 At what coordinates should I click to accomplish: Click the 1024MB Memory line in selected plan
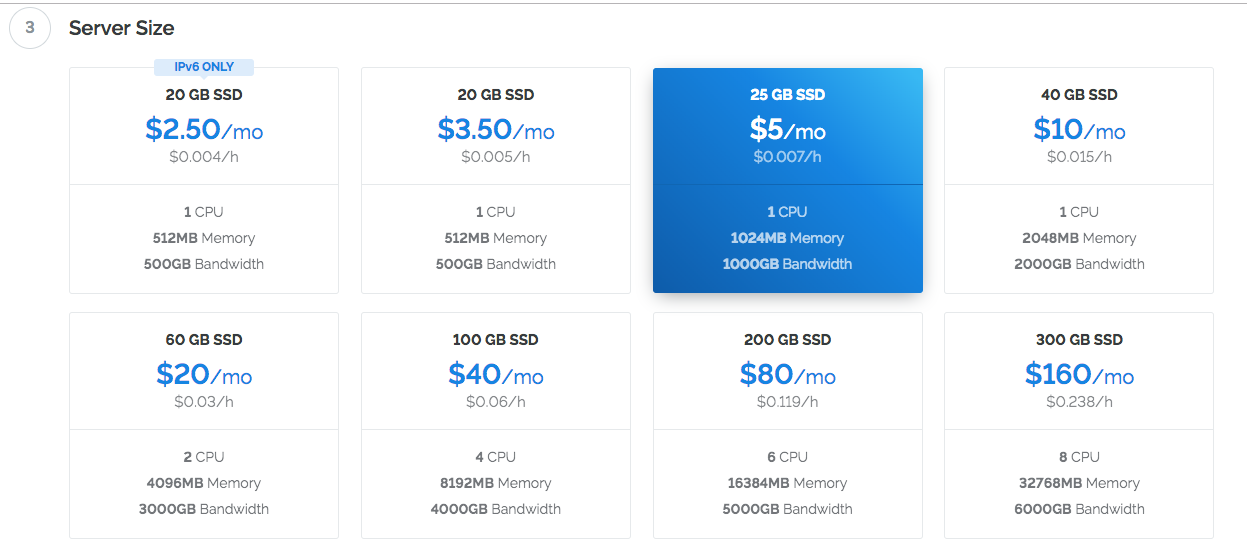tap(788, 238)
